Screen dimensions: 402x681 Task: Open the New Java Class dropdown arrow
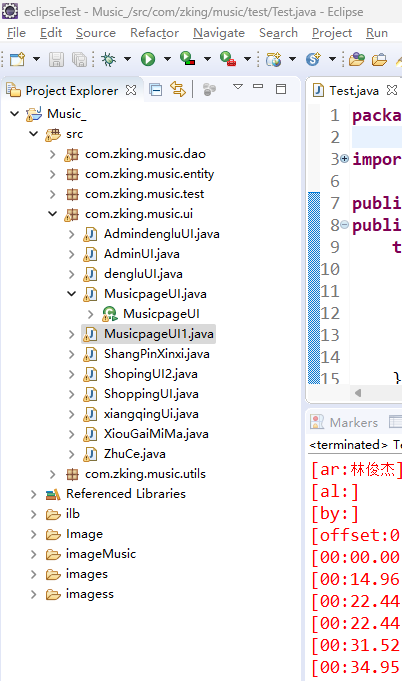point(332,59)
